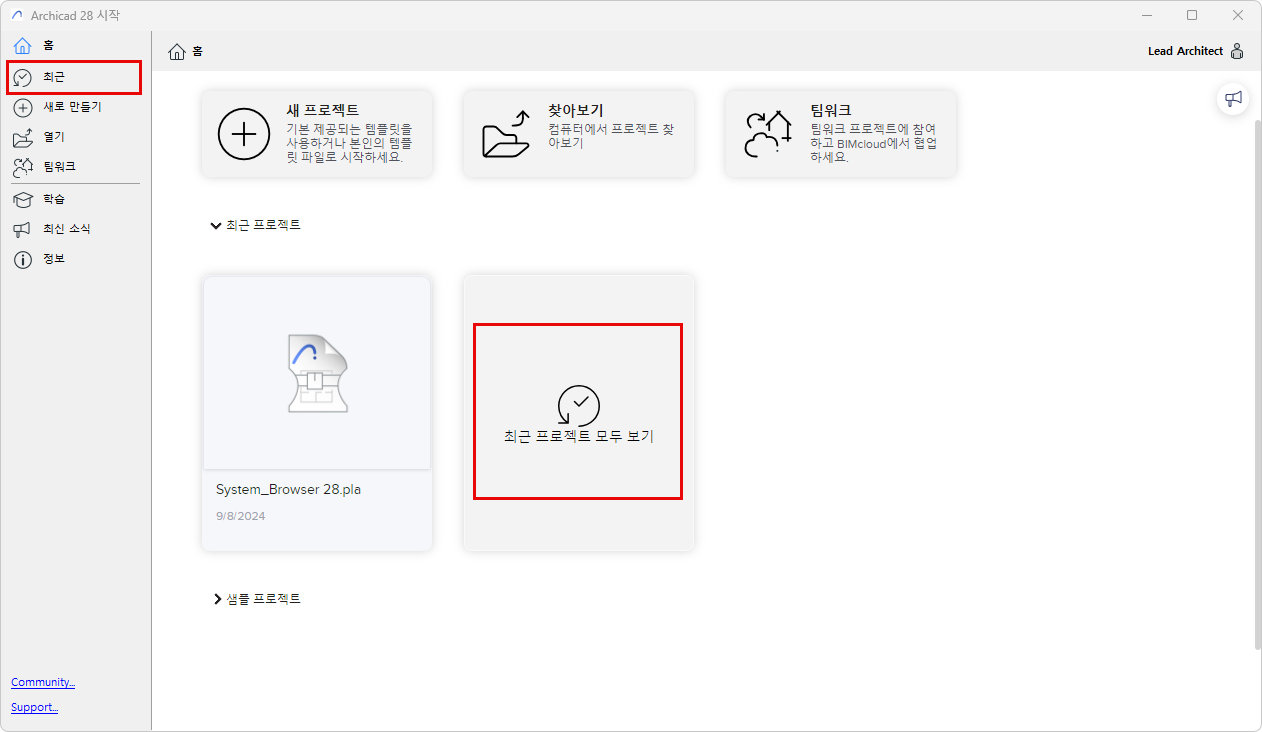The width and height of the screenshot is (1262, 732).
Task: Maximize the Archicad 28 window
Action: [x=1192, y=15]
